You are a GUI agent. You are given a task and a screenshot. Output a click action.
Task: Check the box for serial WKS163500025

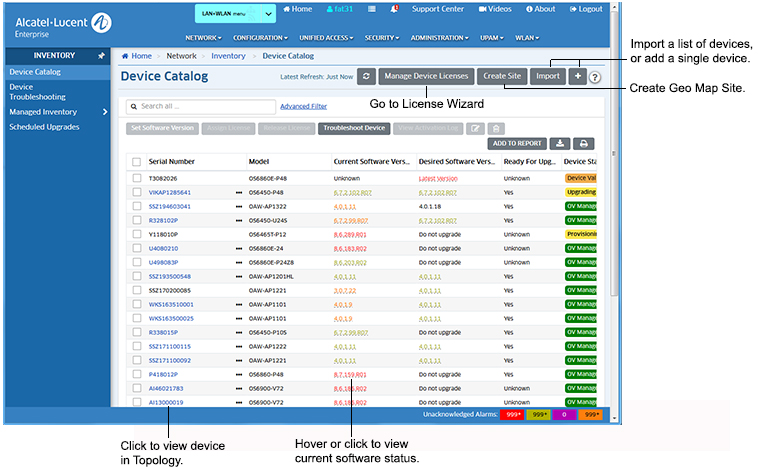tap(137, 319)
